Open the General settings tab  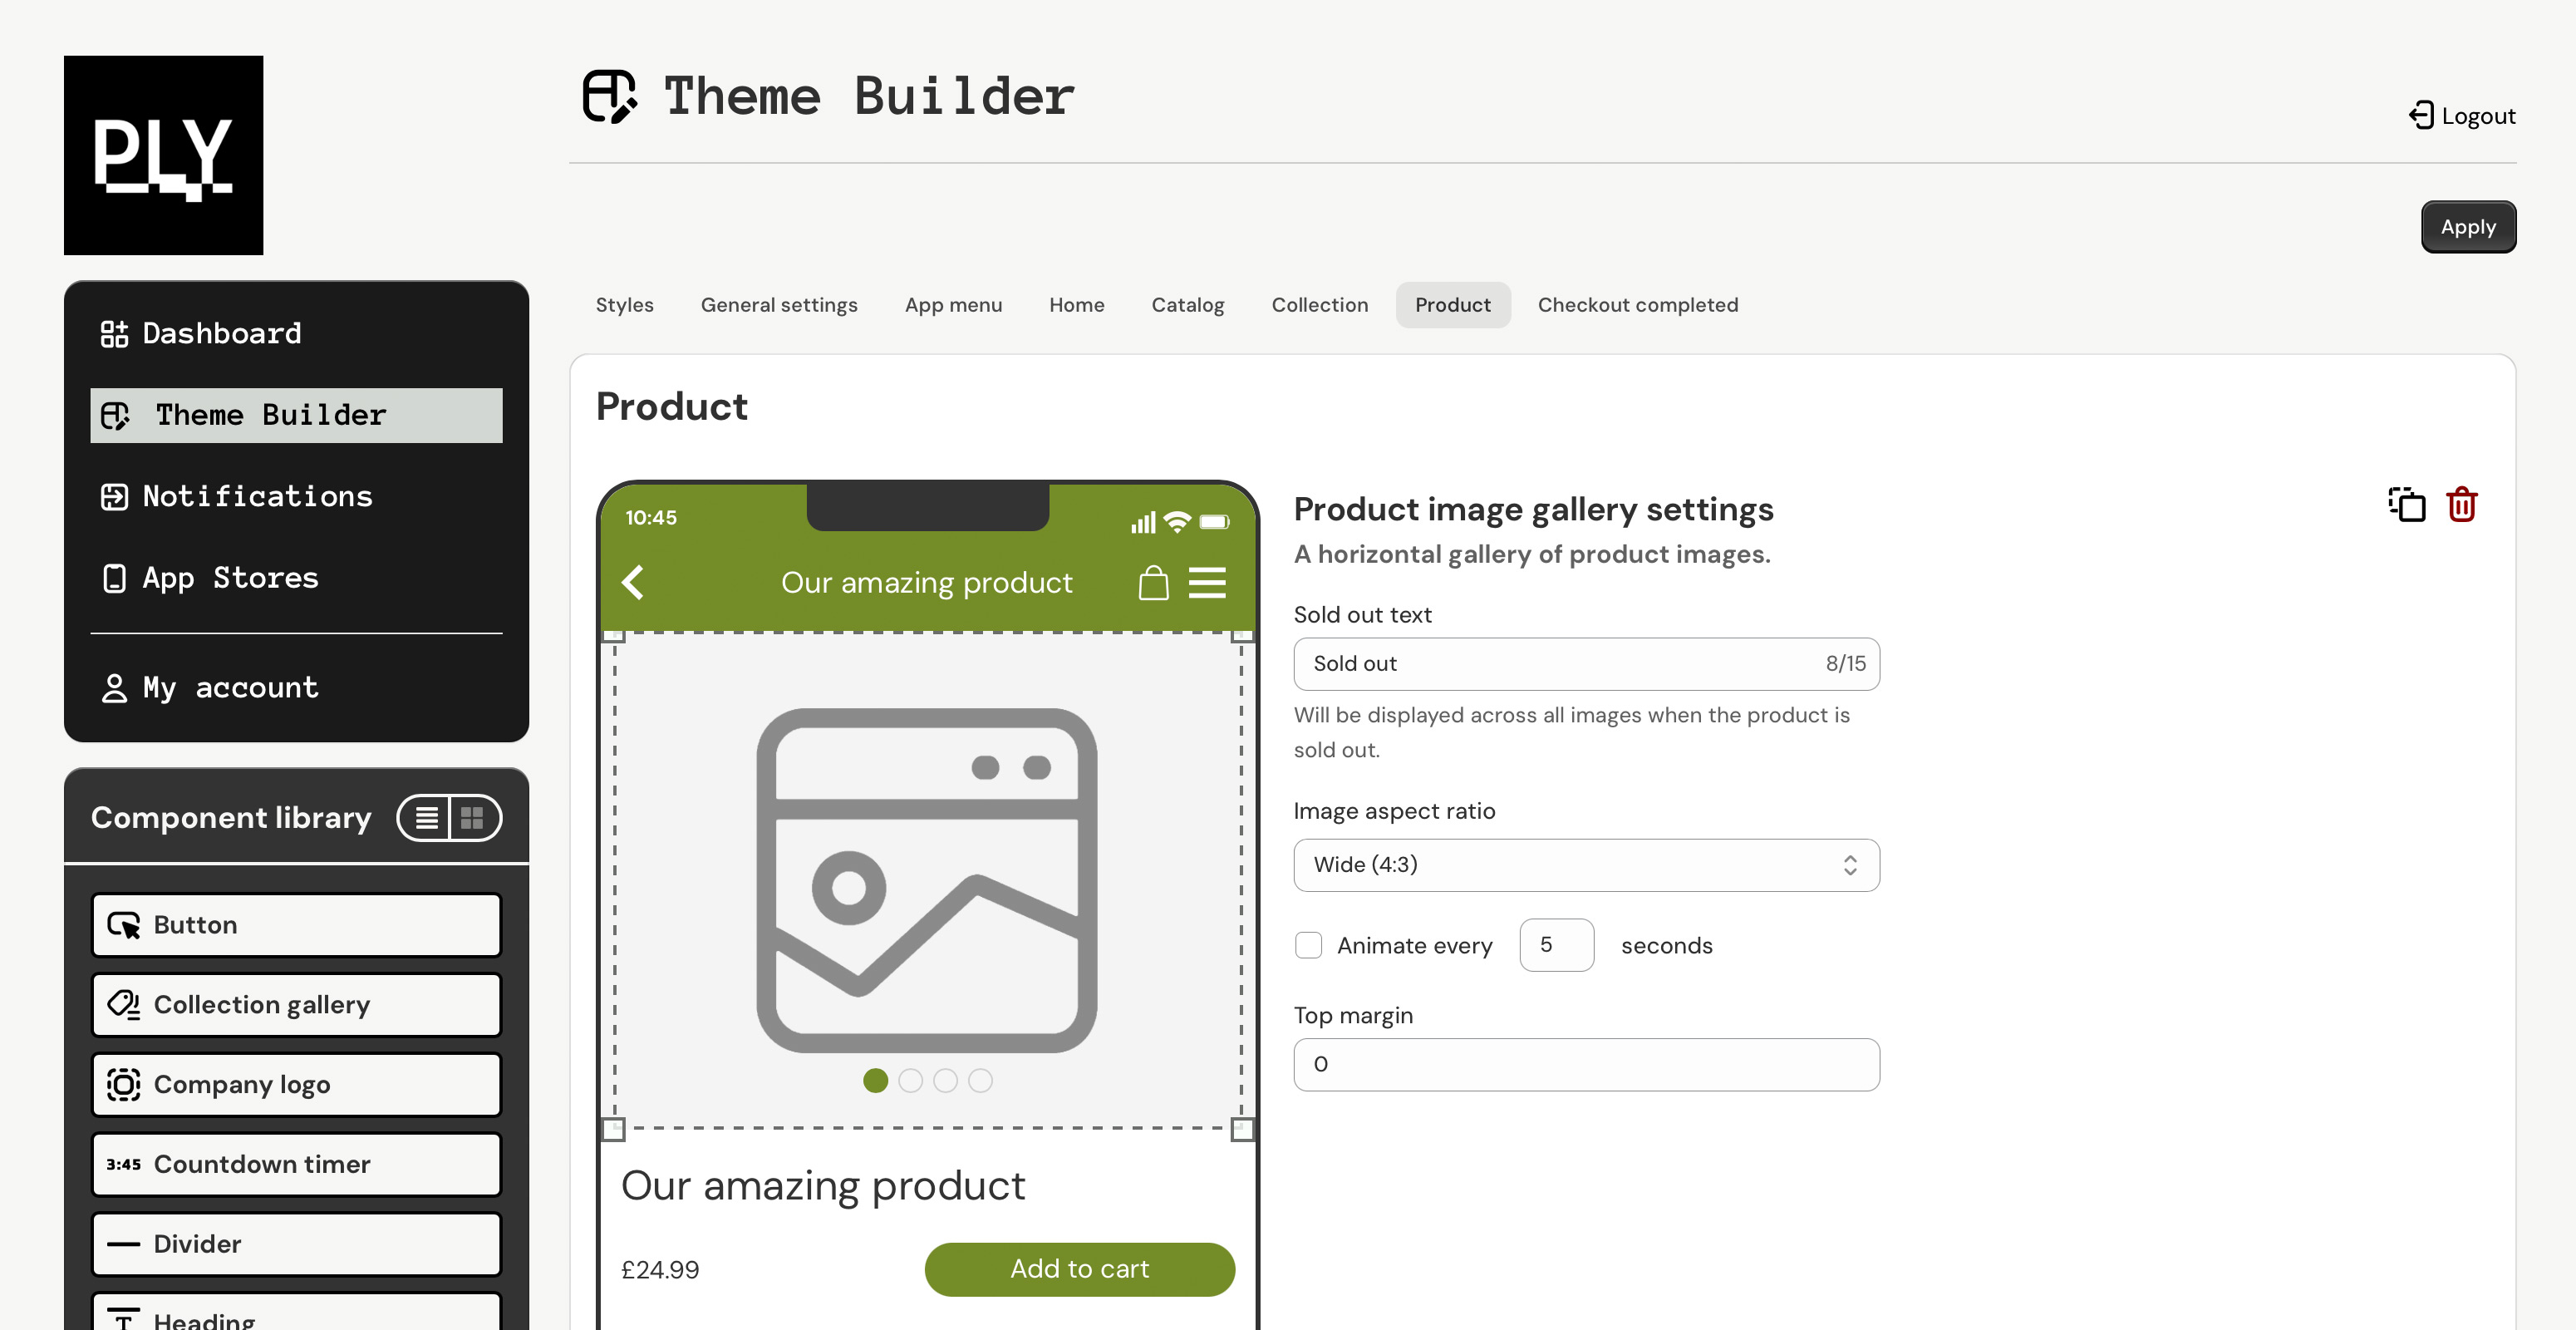[x=778, y=305]
